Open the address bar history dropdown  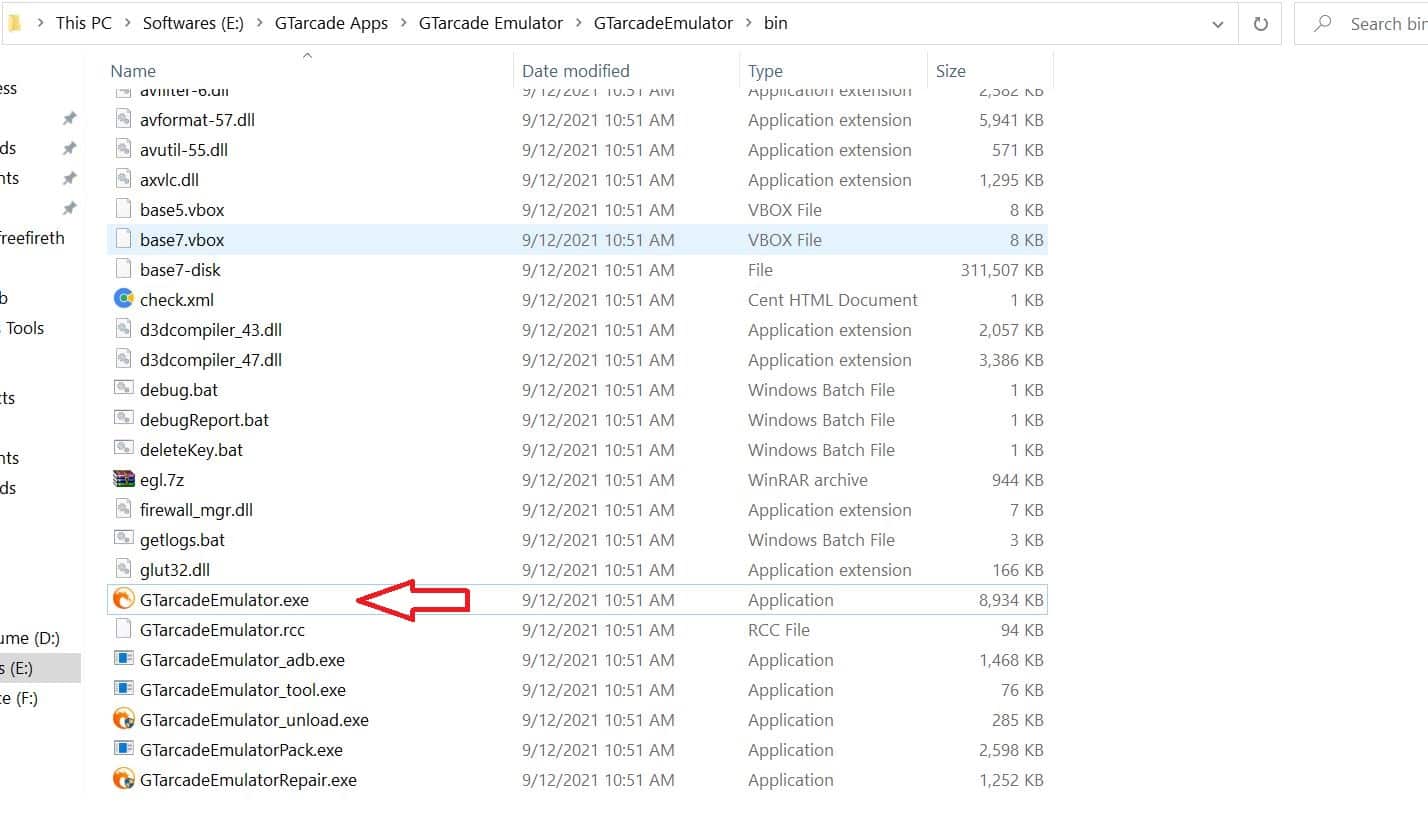1218,23
